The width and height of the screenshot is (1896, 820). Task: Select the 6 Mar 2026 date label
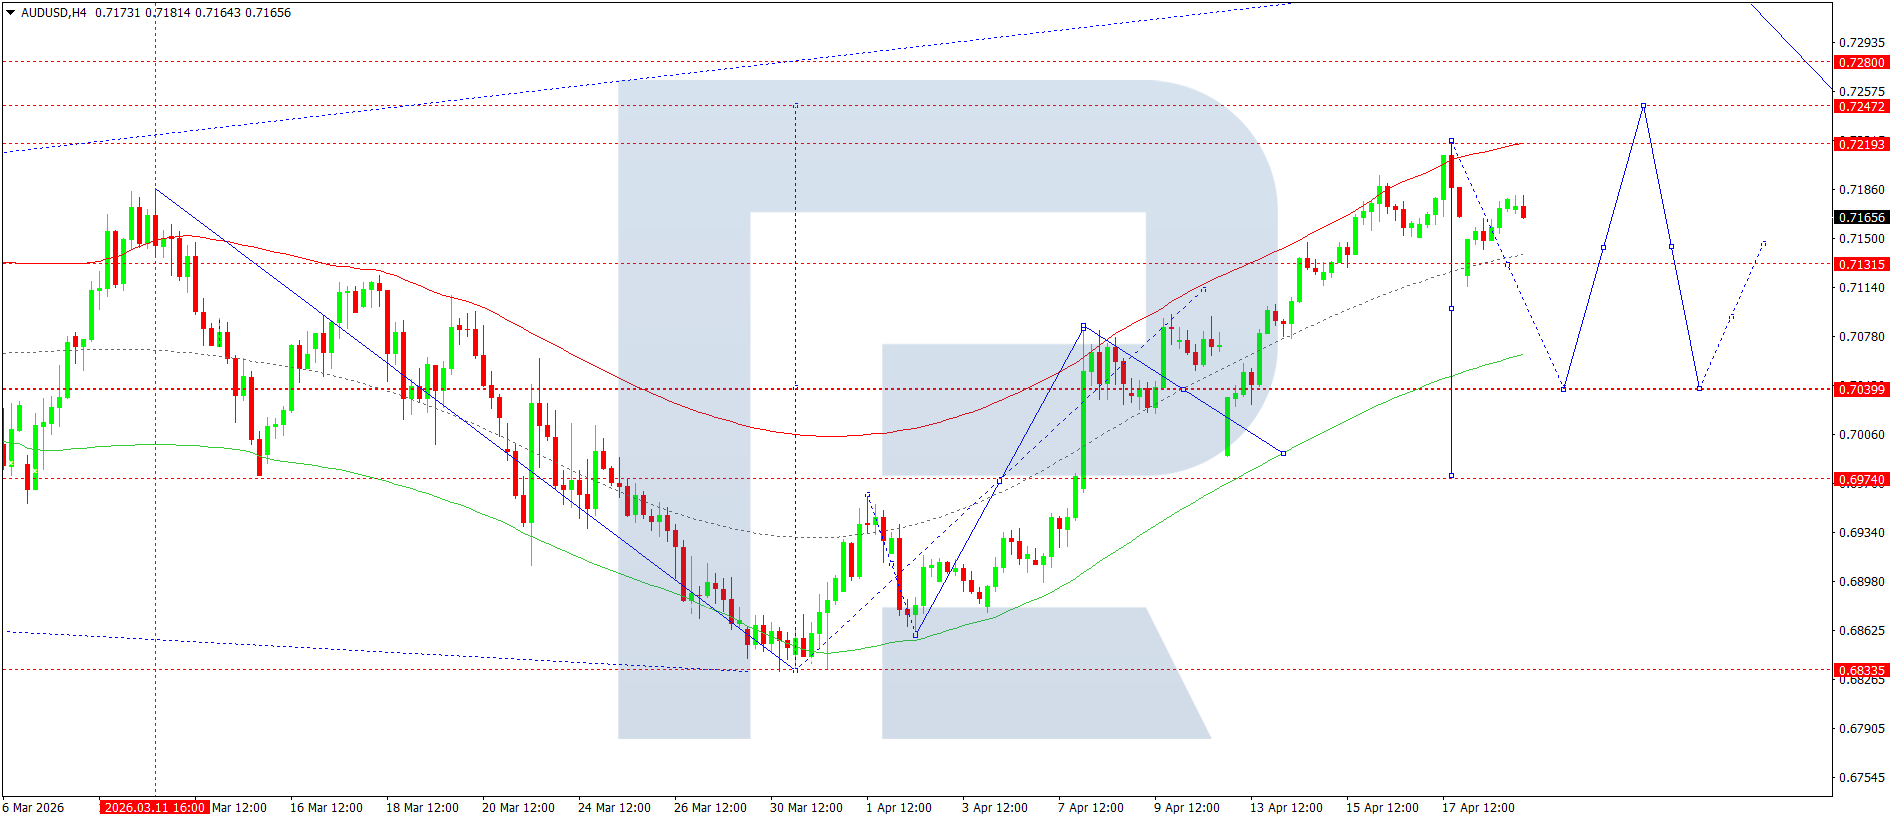point(33,807)
